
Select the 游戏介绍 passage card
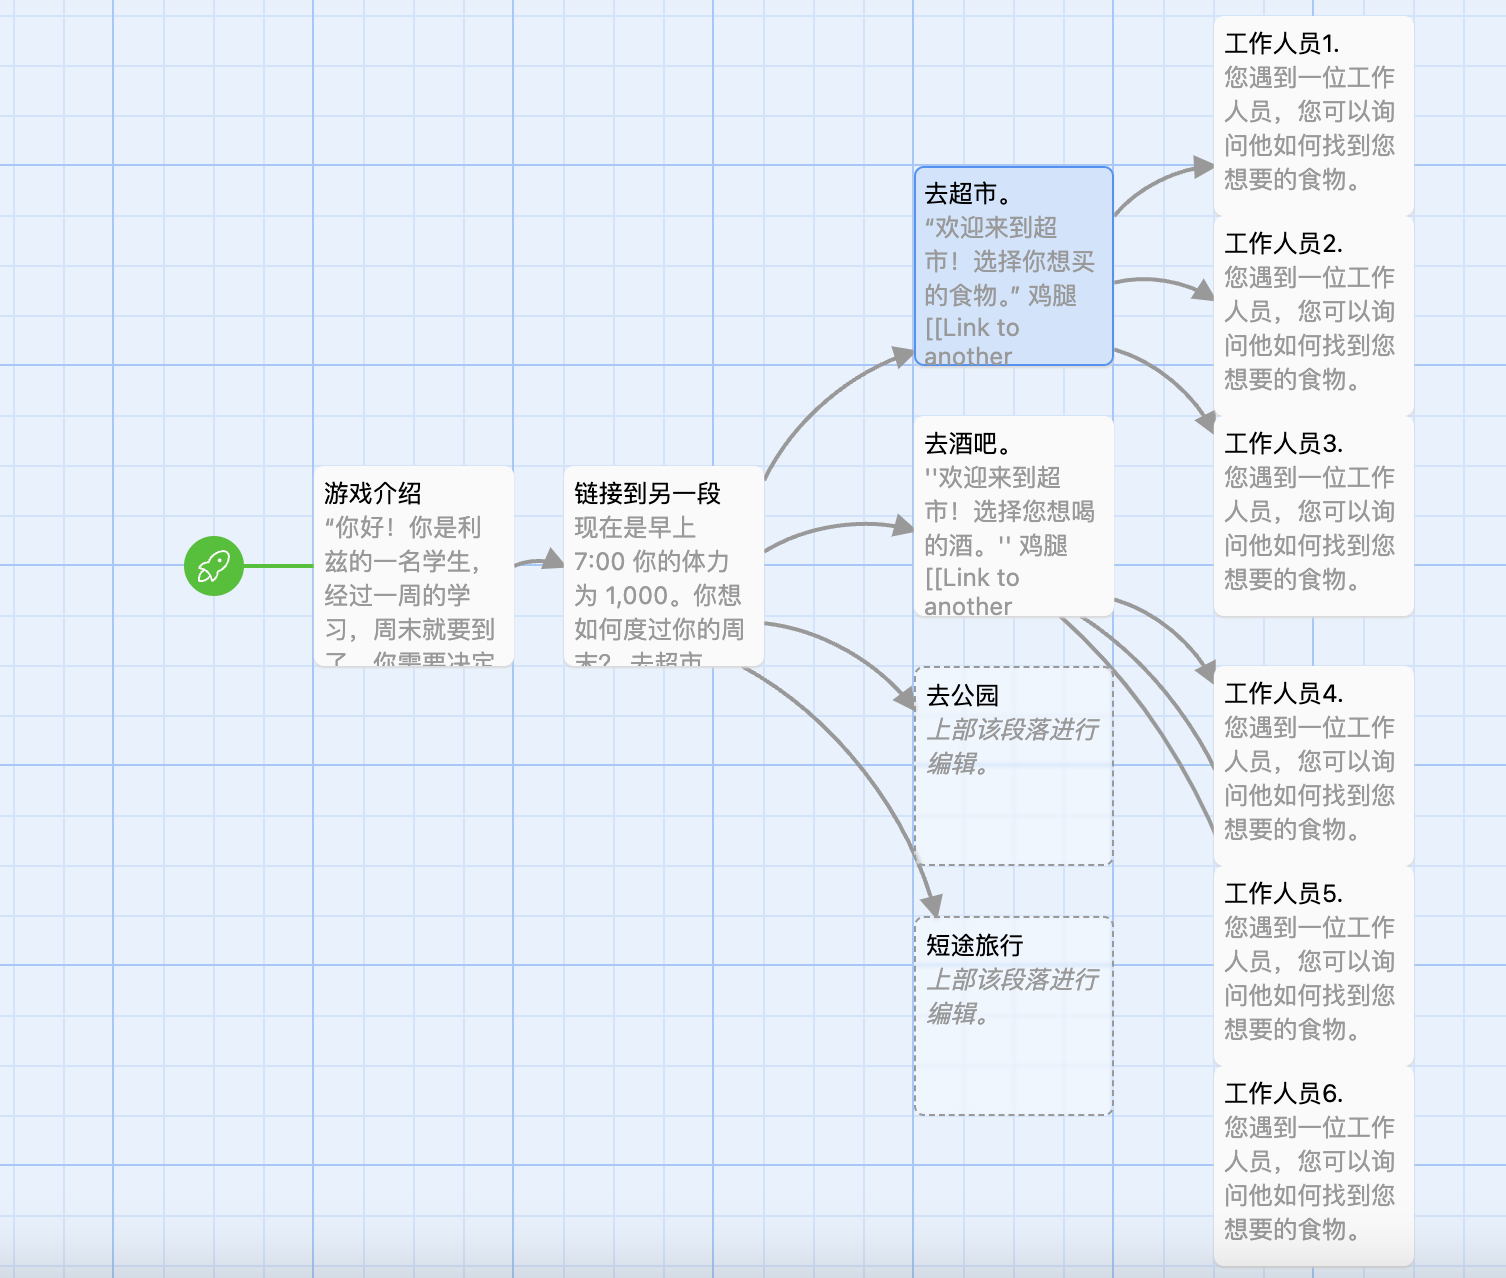pyautogui.click(x=411, y=565)
